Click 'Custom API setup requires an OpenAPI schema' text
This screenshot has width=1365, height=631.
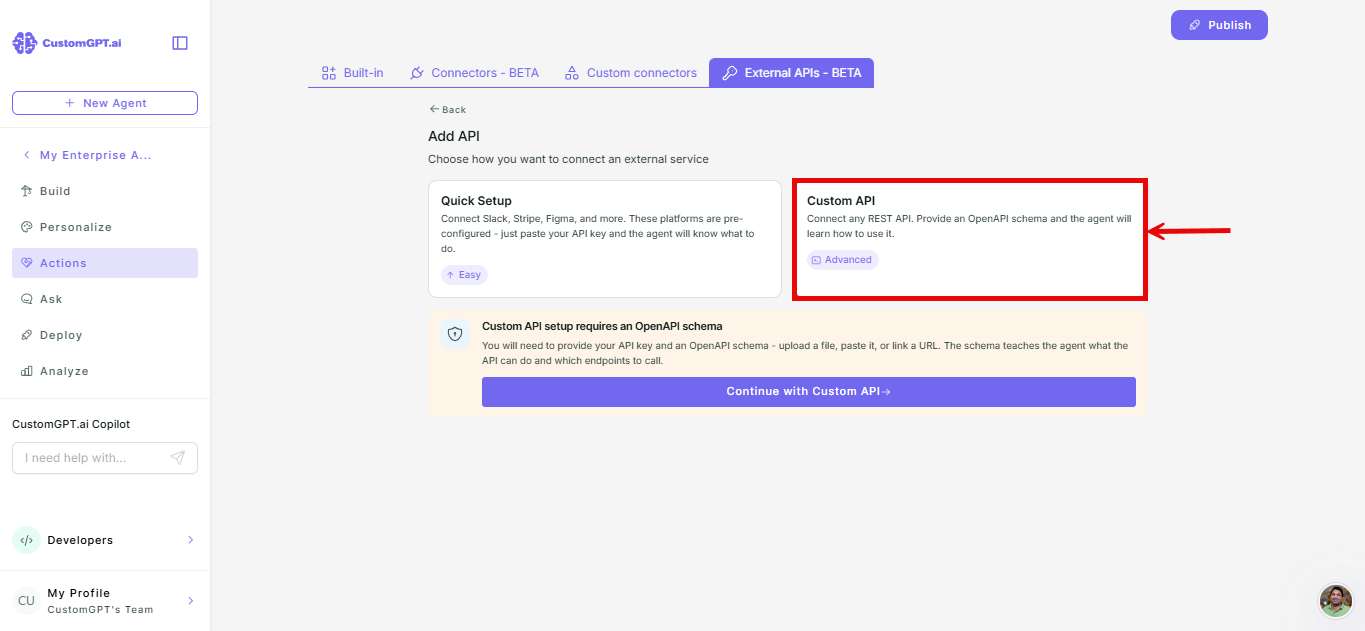602,326
